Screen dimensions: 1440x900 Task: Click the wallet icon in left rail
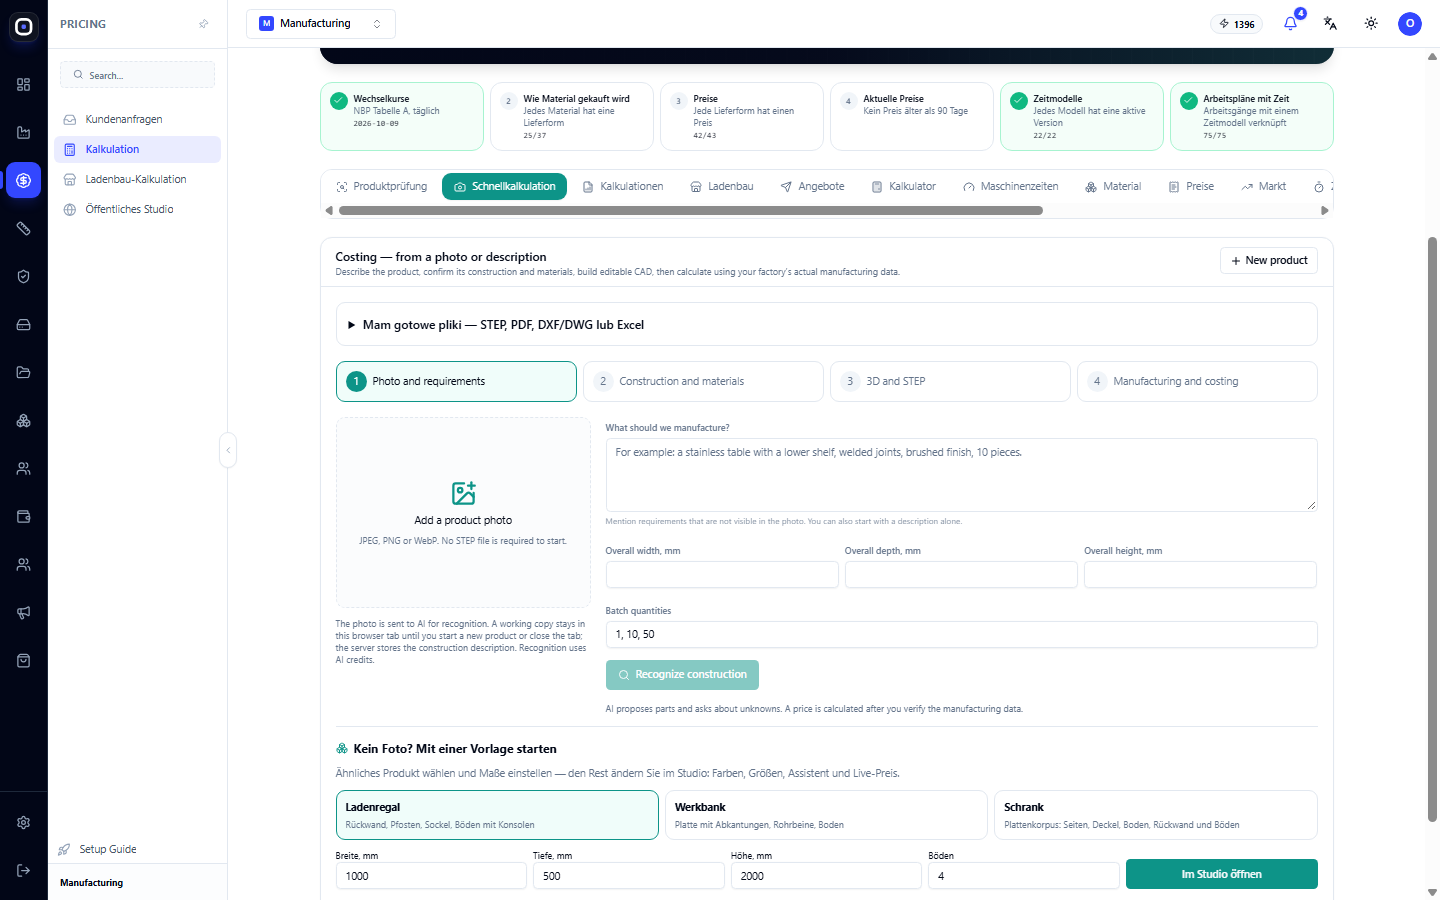click(x=24, y=517)
